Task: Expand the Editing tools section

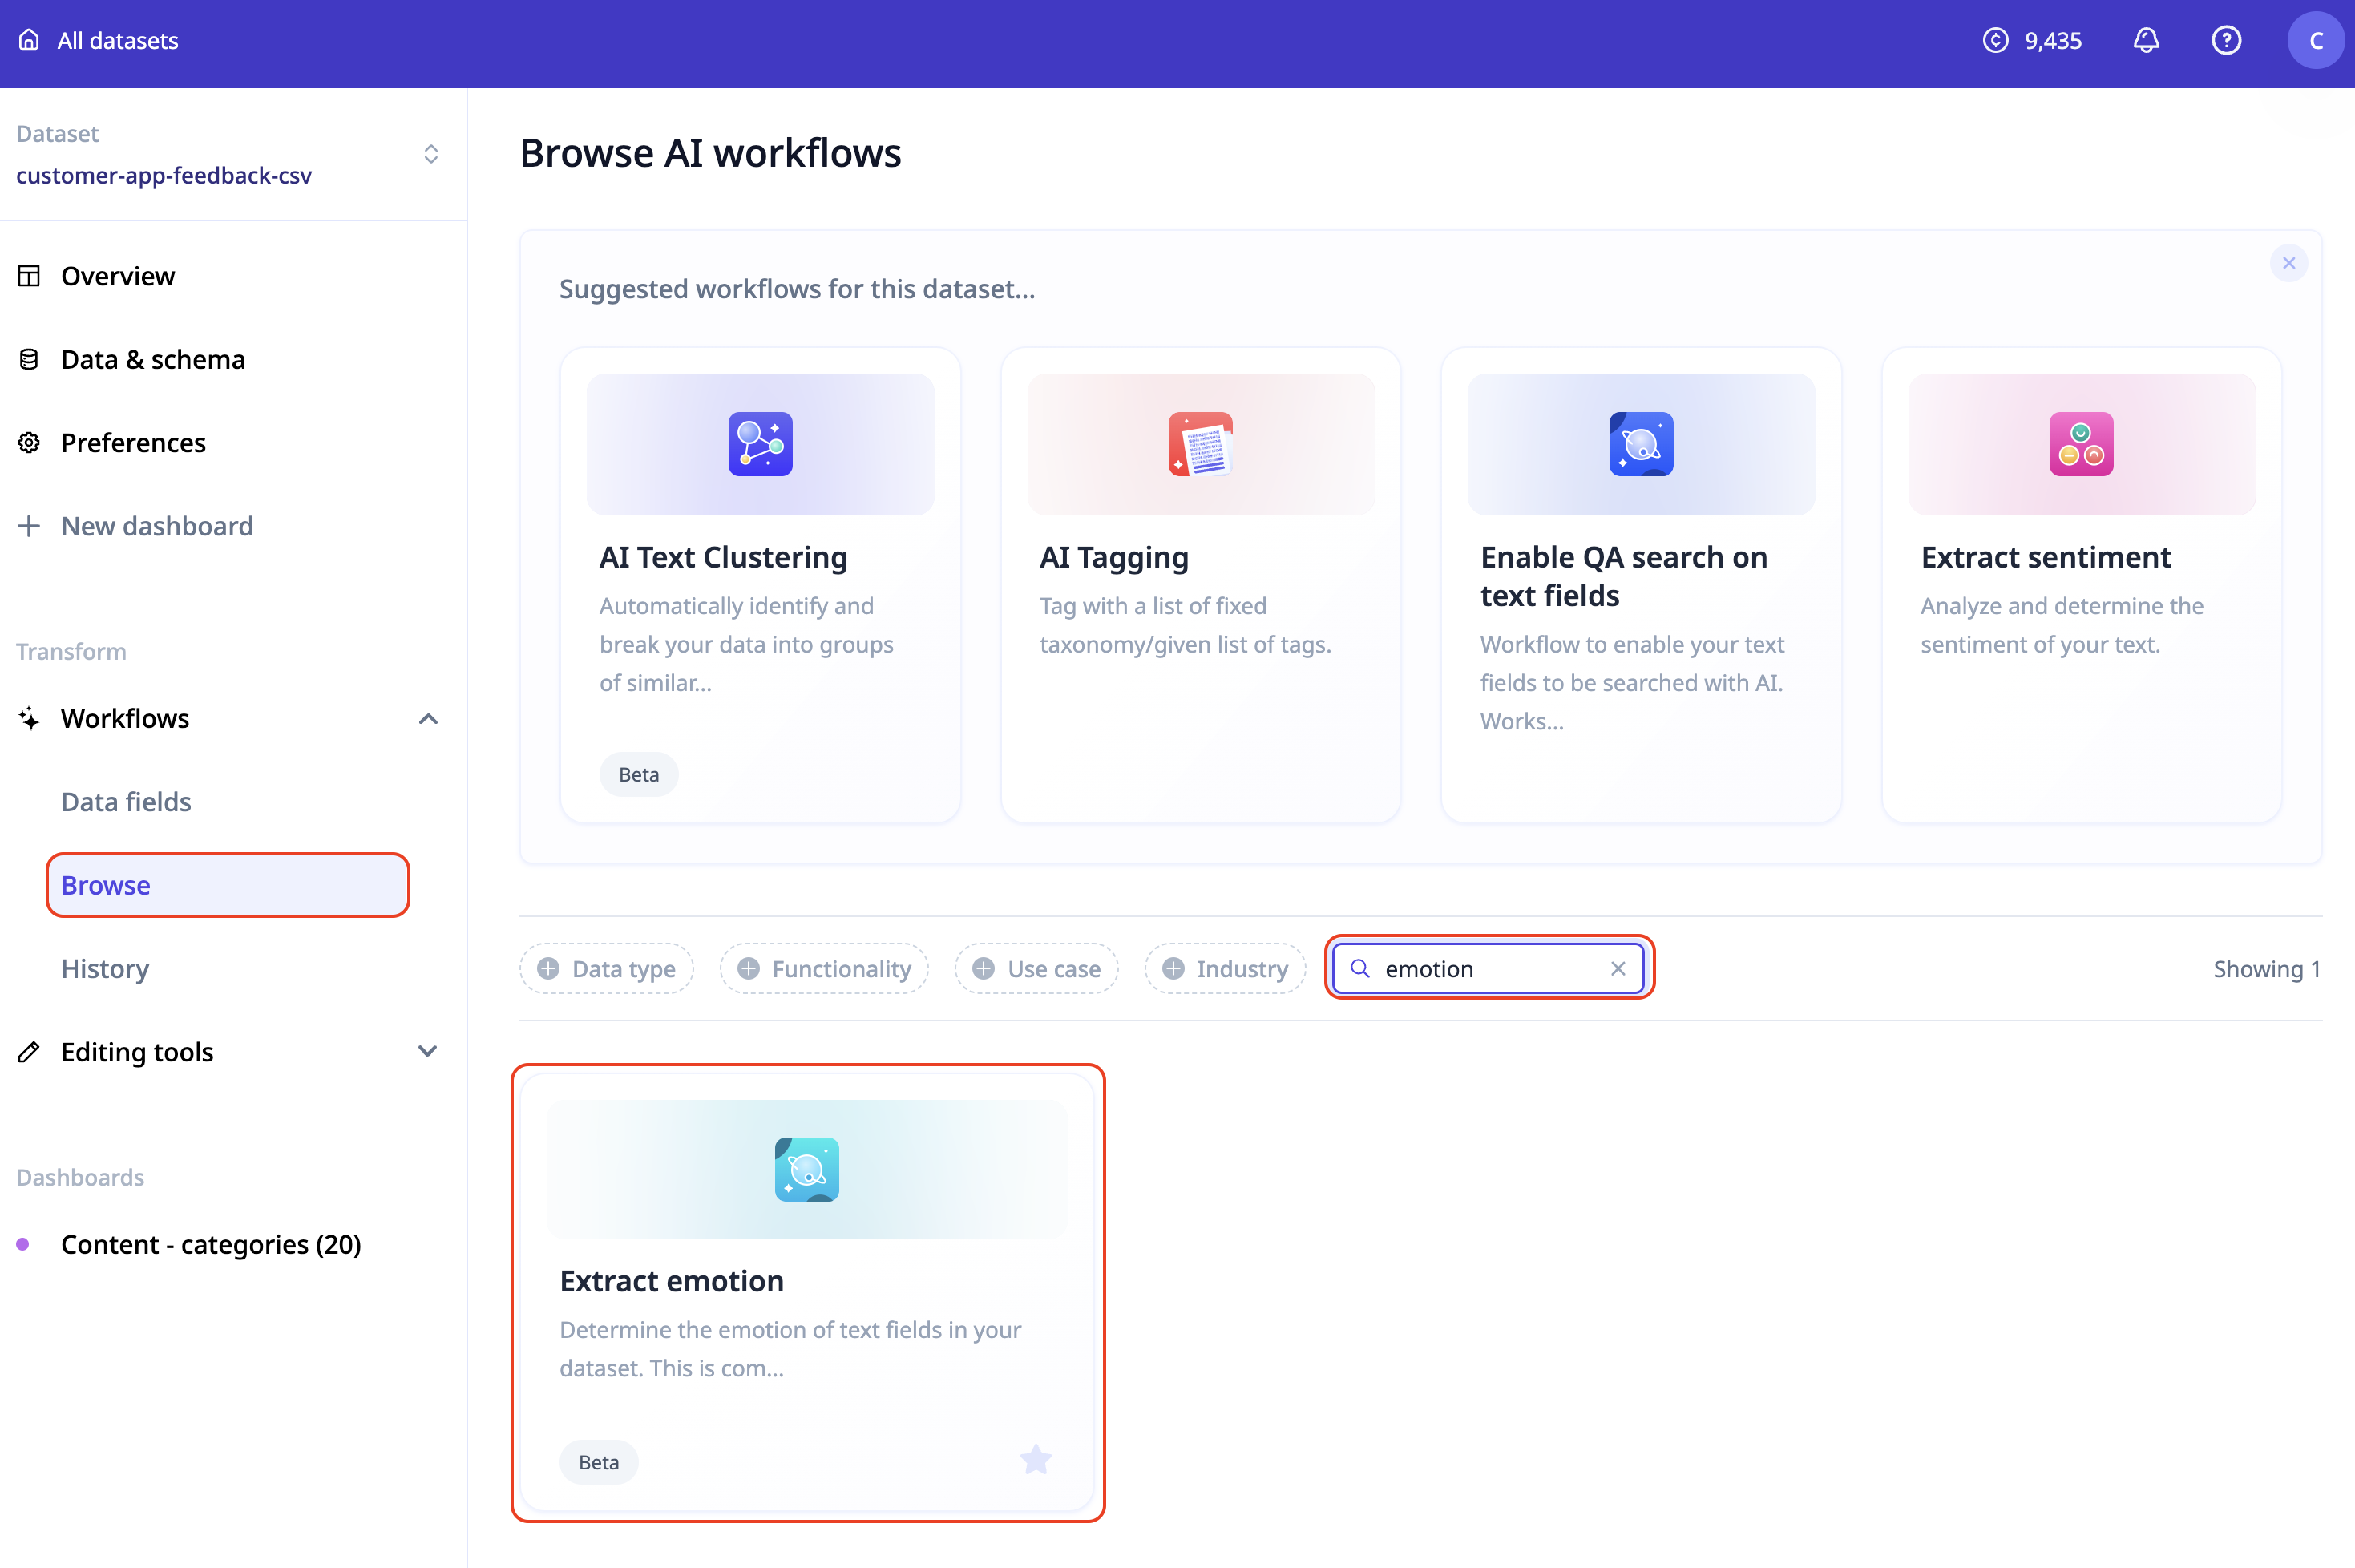Action: click(x=428, y=1051)
